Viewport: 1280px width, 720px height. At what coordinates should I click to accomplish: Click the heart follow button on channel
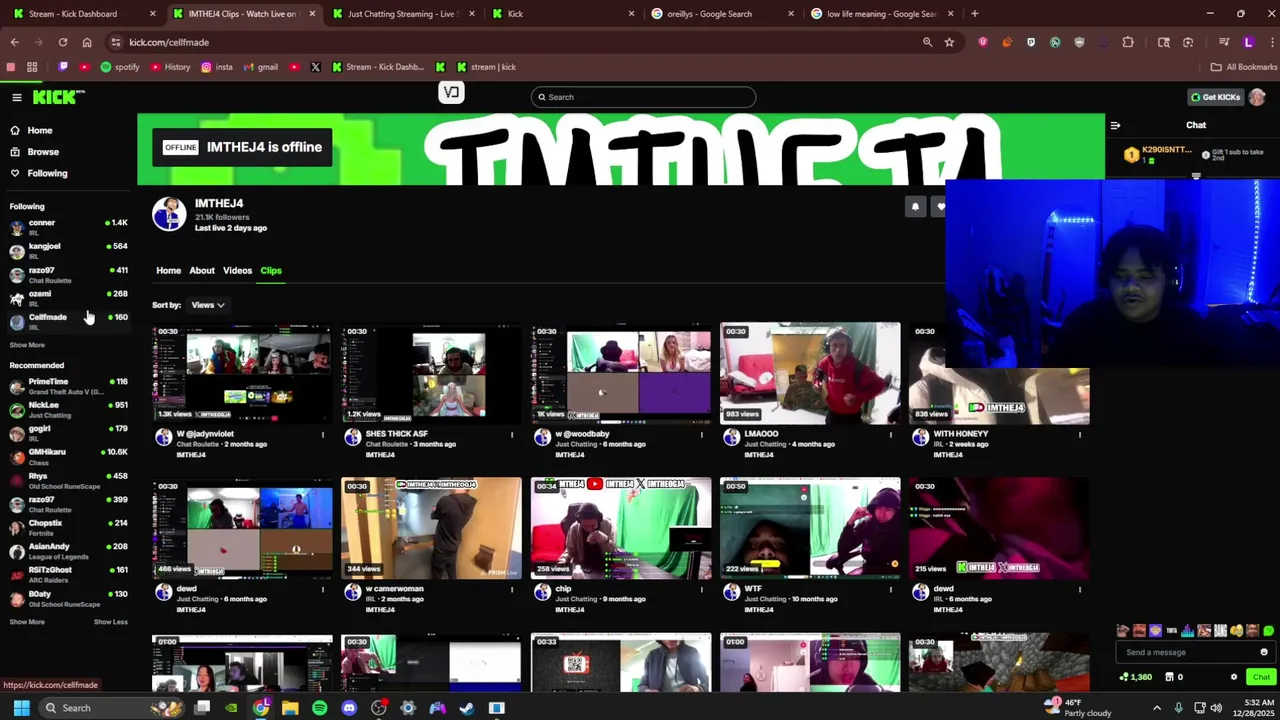pyautogui.click(x=940, y=207)
